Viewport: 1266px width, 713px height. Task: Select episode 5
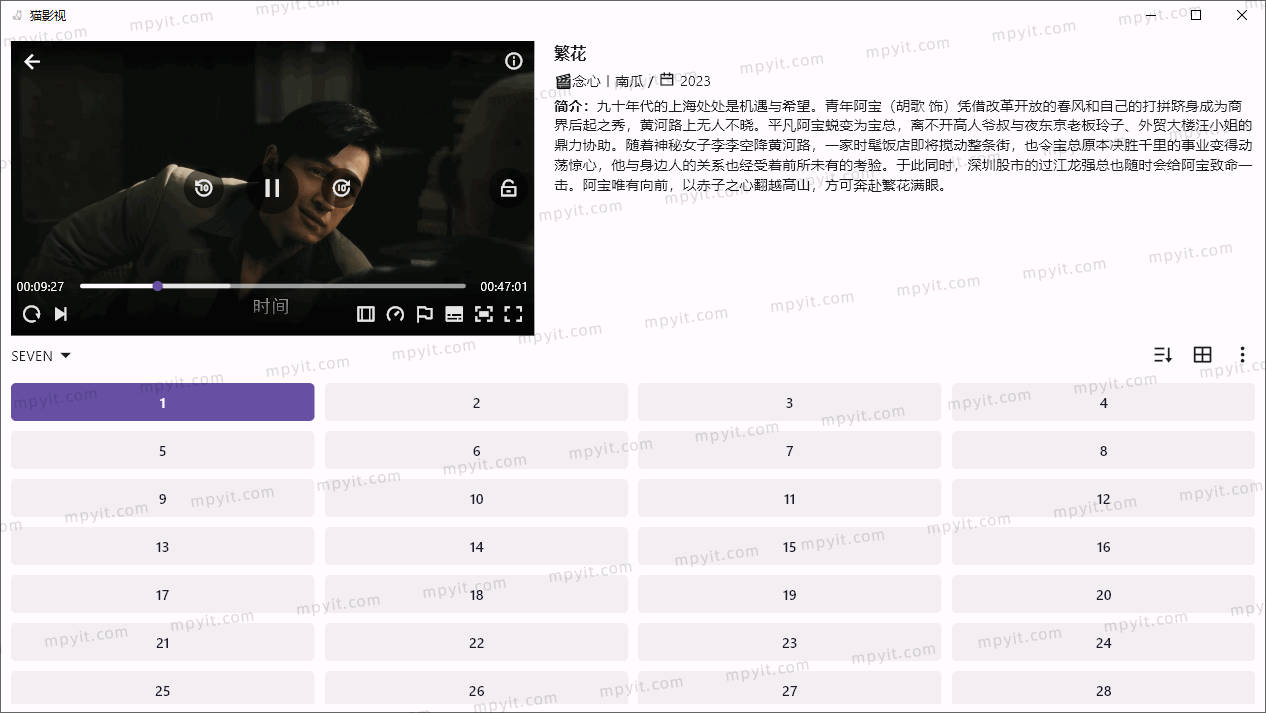click(163, 450)
